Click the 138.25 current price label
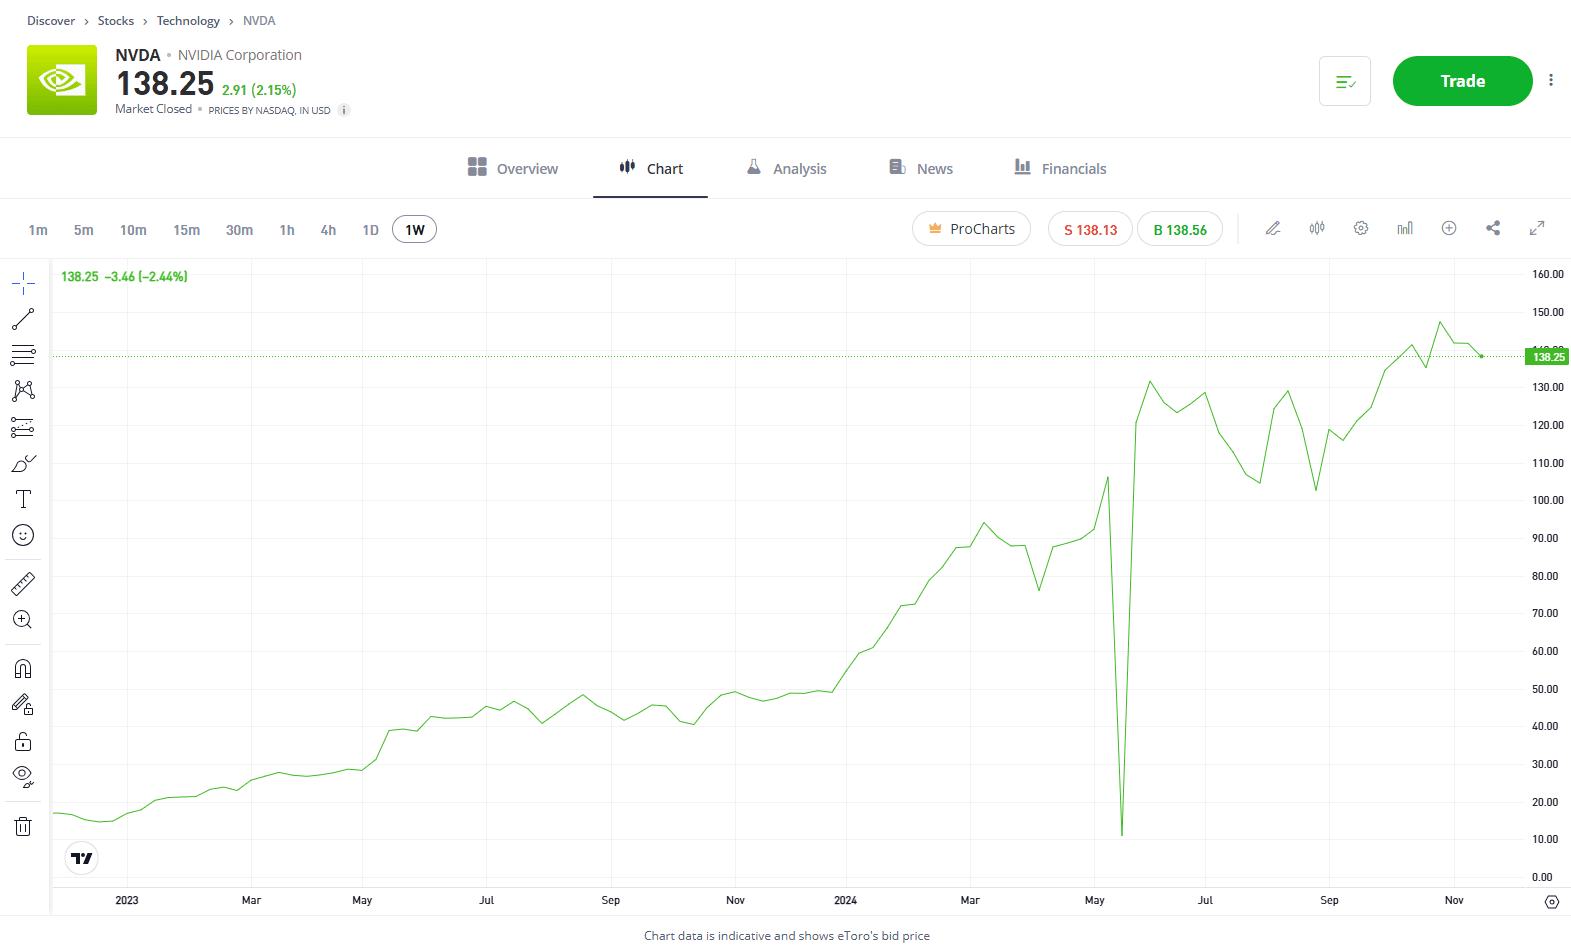The image size is (1571, 949). pos(1547,357)
